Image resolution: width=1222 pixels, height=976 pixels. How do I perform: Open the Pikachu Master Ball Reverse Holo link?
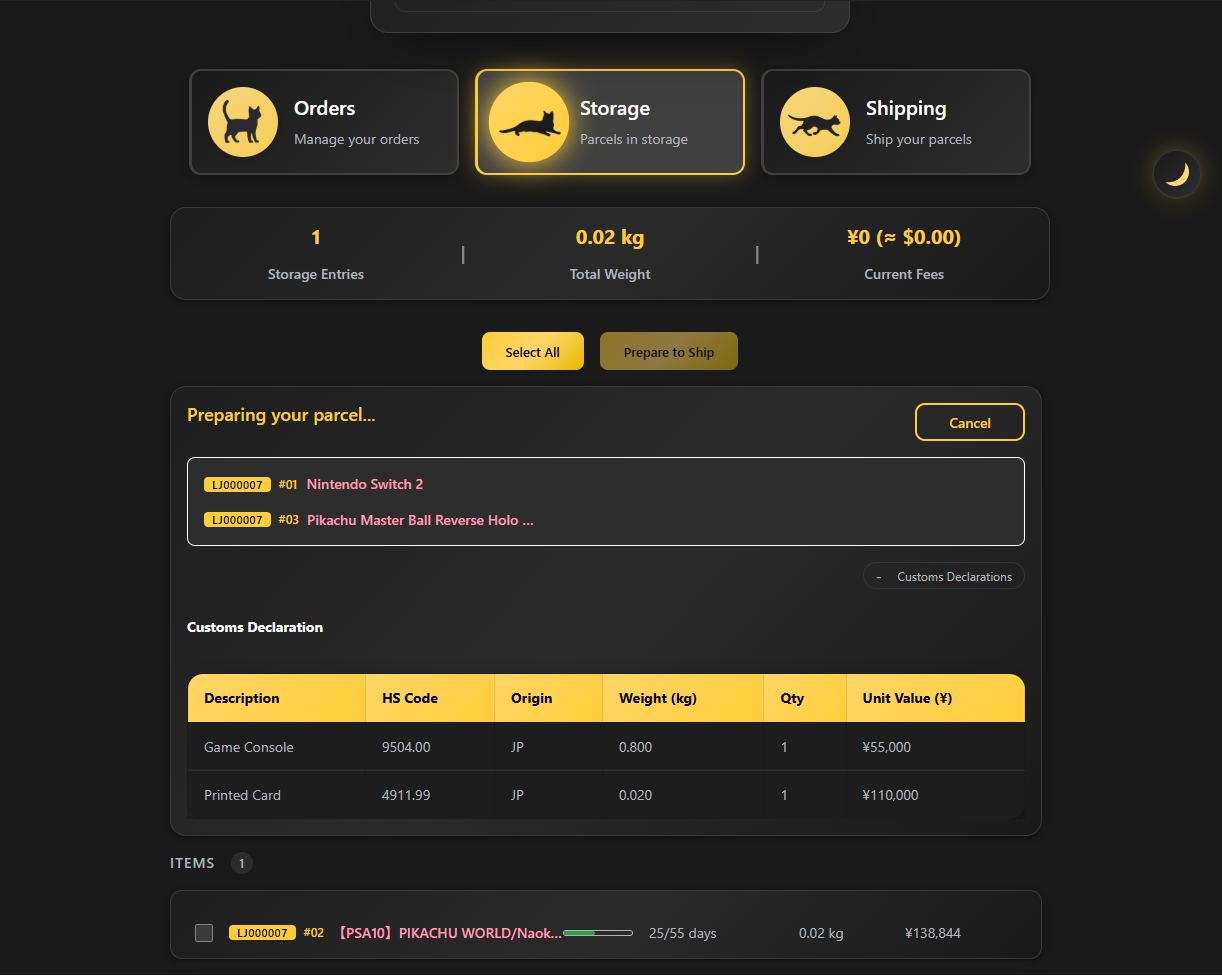[420, 520]
